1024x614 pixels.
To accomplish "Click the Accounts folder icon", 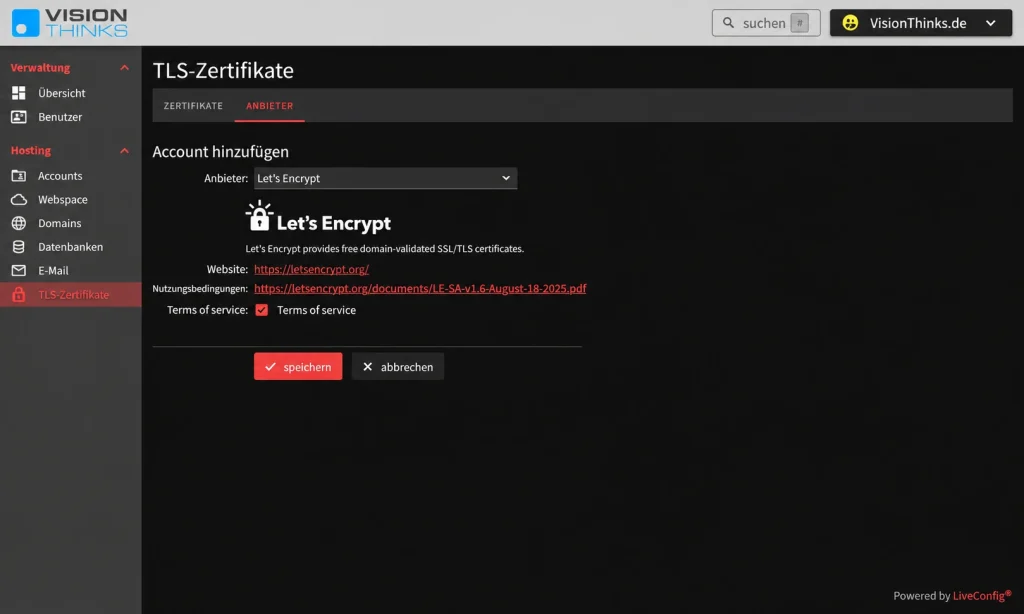I will 19,176.
